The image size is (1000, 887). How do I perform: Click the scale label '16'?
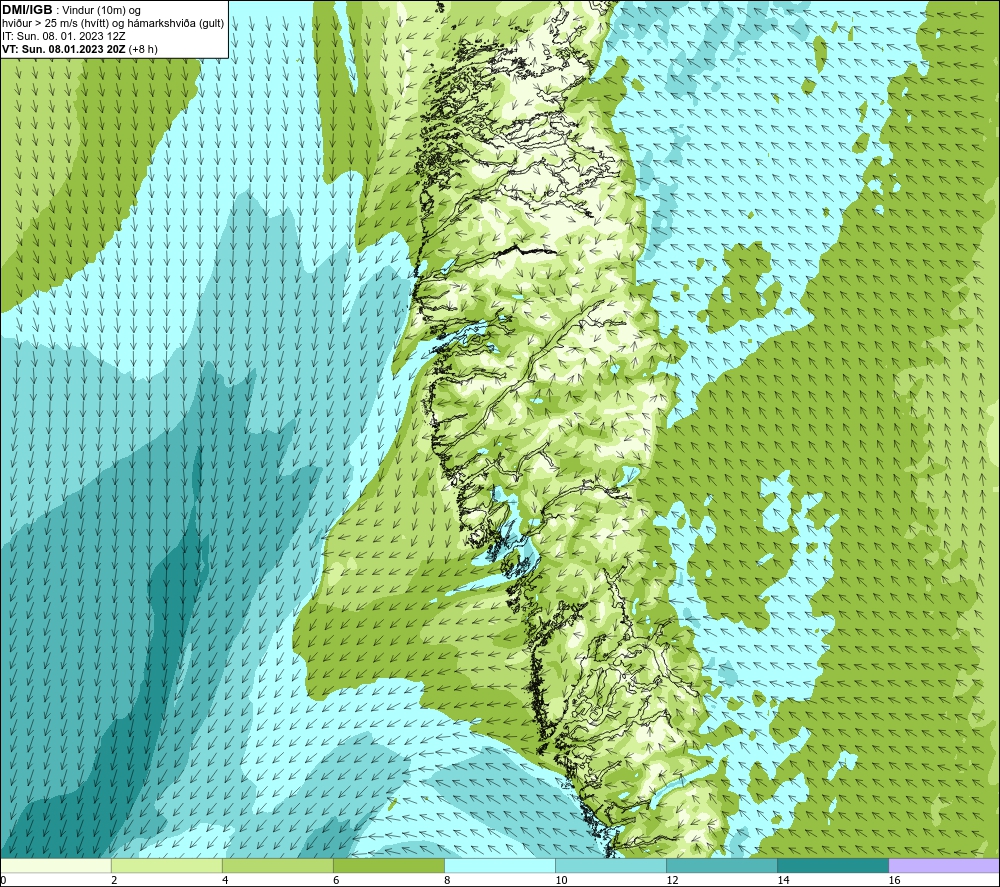coord(894,881)
